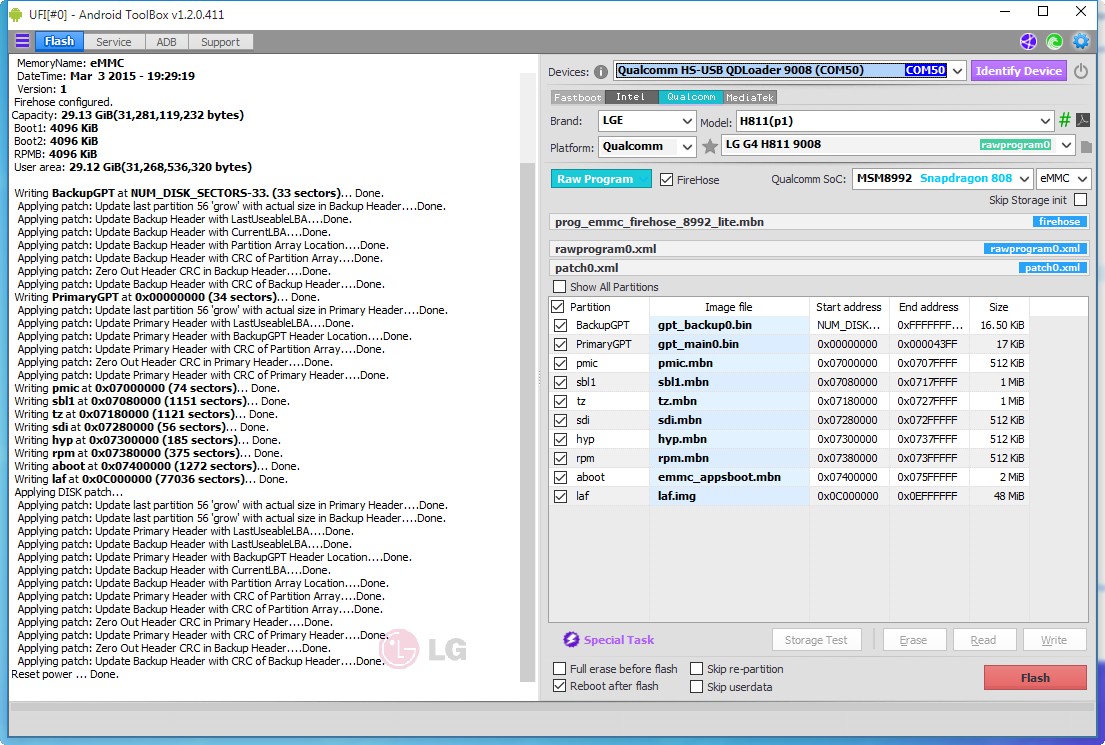1105x745 pixels.
Task: Open the eMMC storage type dropdown
Action: (x=1063, y=178)
